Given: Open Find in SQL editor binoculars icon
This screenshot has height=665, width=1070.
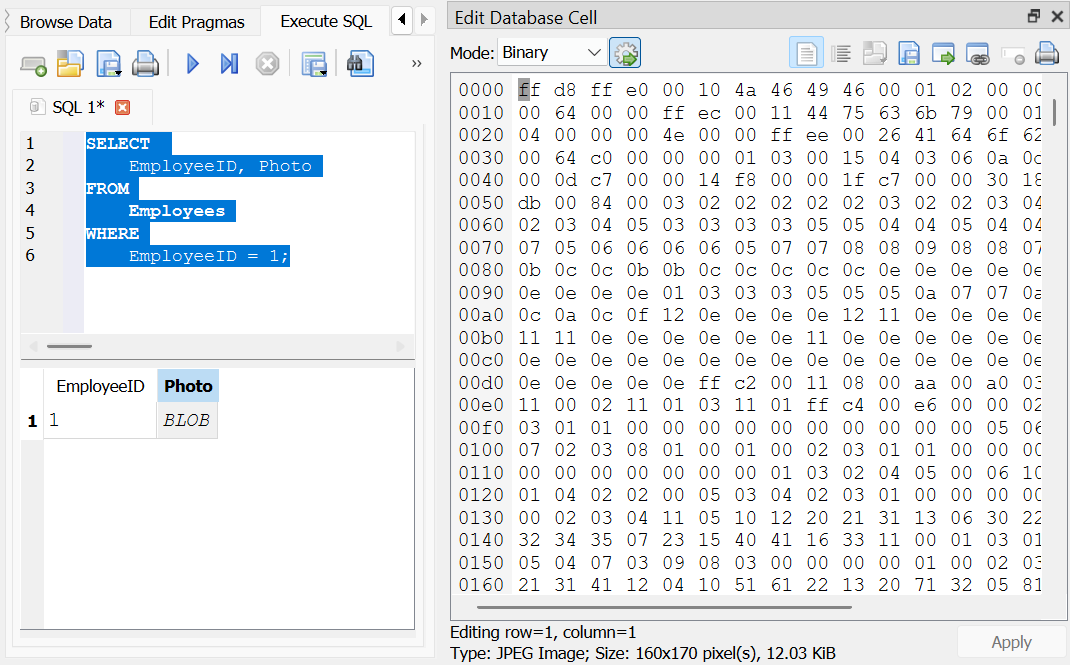Looking at the screenshot, I should tap(360, 65).
